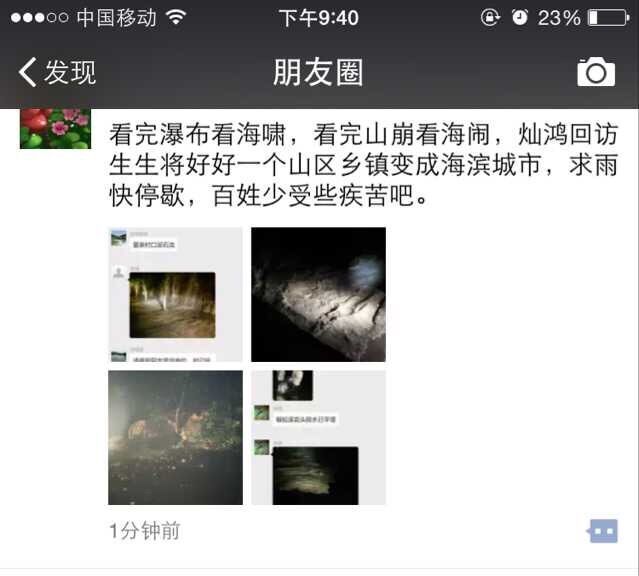Tap the 下午9:40 clock
Screen dimensions: 639x576
click(319, 18)
